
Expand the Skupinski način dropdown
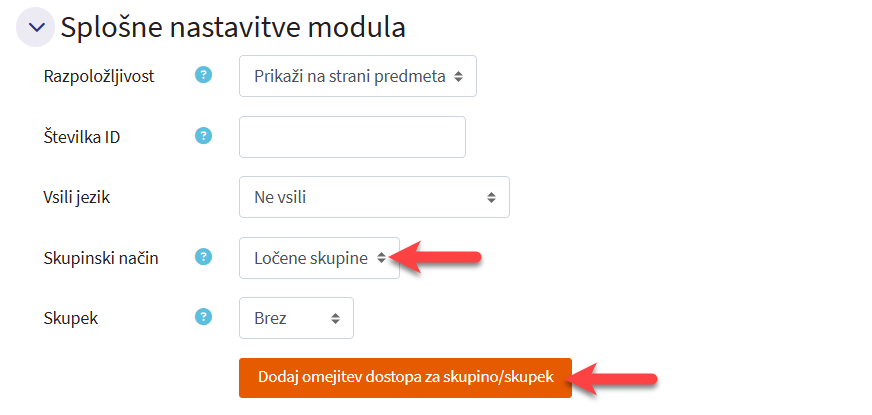pyautogui.click(x=319, y=258)
